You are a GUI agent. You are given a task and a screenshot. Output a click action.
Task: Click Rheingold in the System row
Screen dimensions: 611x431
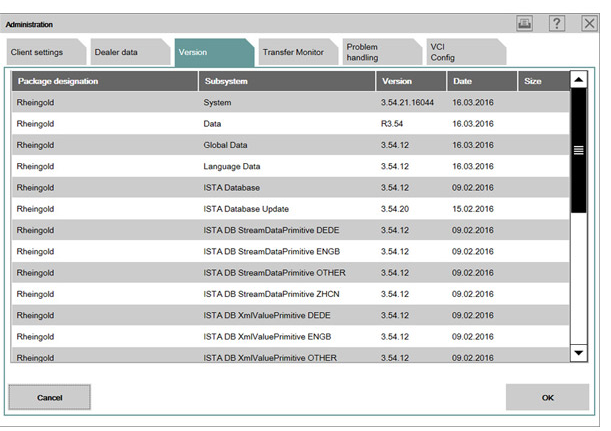[x=35, y=102]
